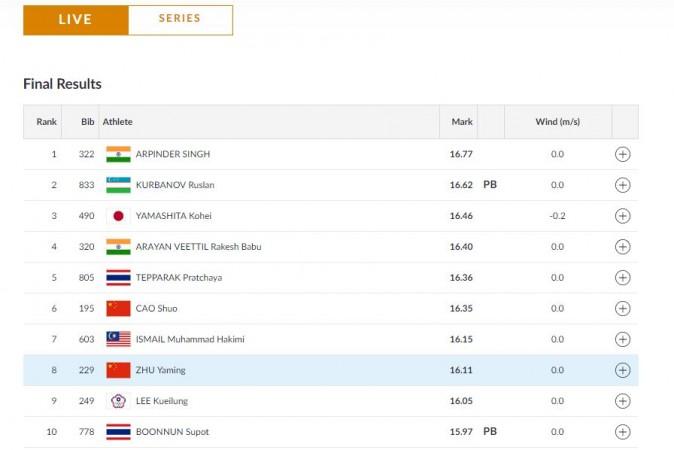This screenshot has height=450, width=674.
Task: Click Japan flag beside YAMASHITA Kohei
Action: tap(118, 216)
